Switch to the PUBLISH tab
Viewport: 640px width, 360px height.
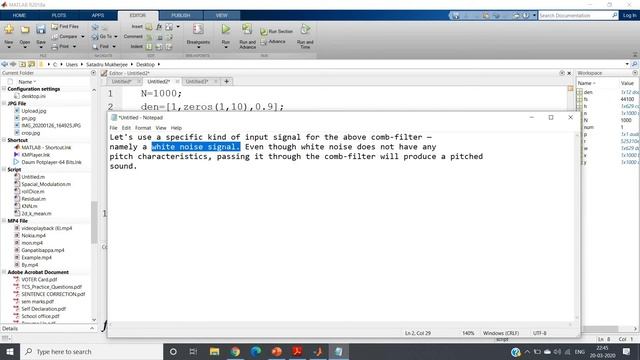point(181,16)
